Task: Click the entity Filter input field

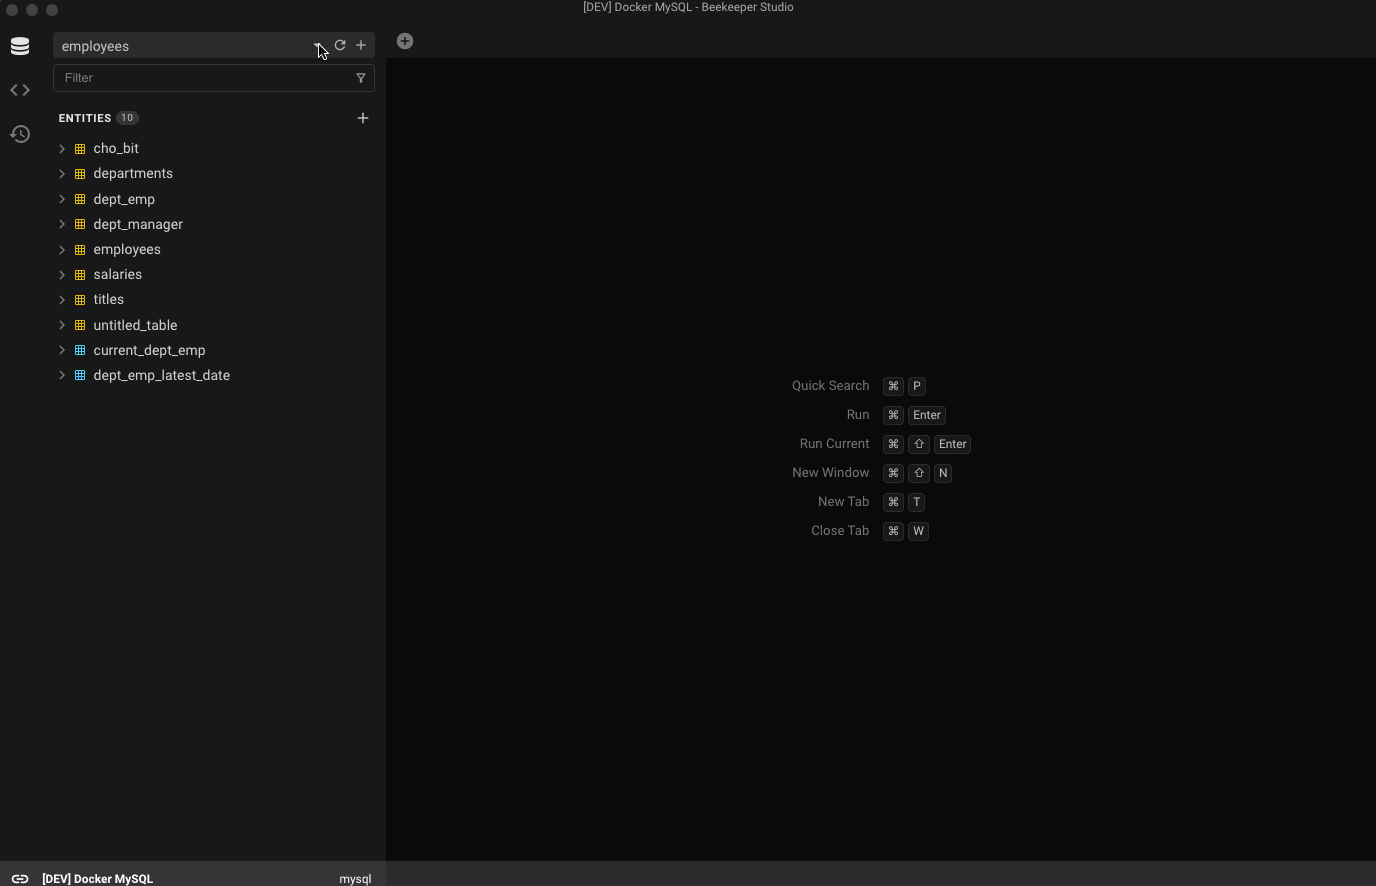Action: click(x=205, y=78)
